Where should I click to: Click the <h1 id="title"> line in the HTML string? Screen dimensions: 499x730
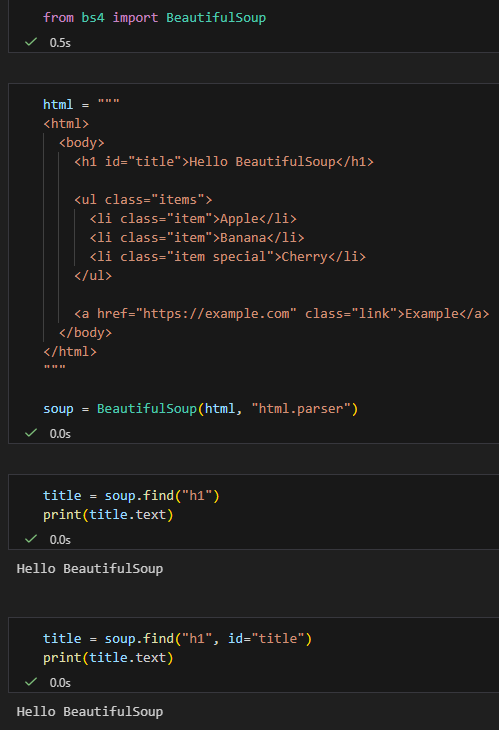224,162
